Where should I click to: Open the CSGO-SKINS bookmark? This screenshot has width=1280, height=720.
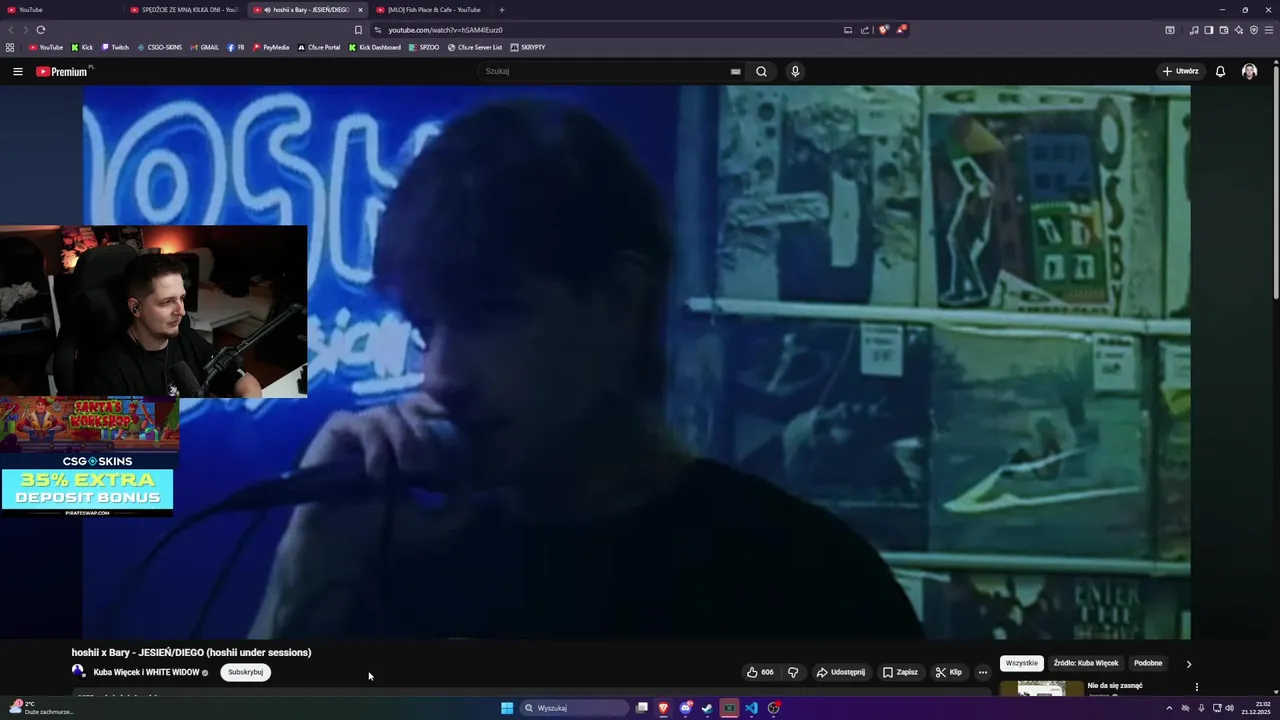[x=160, y=47]
